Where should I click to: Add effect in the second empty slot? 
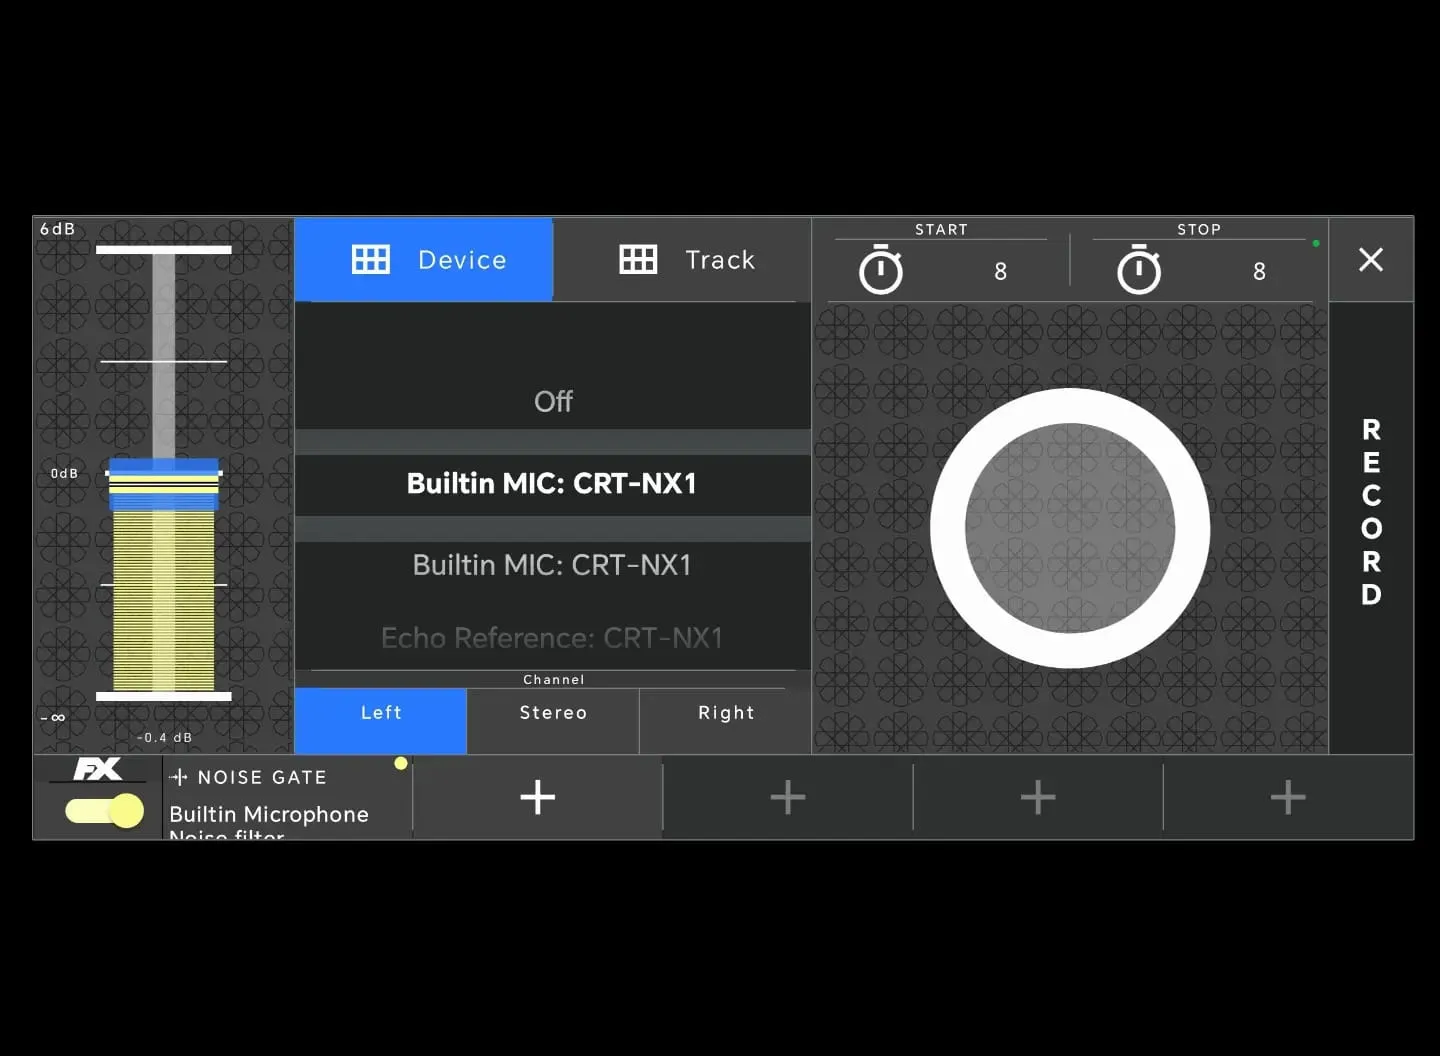(788, 797)
